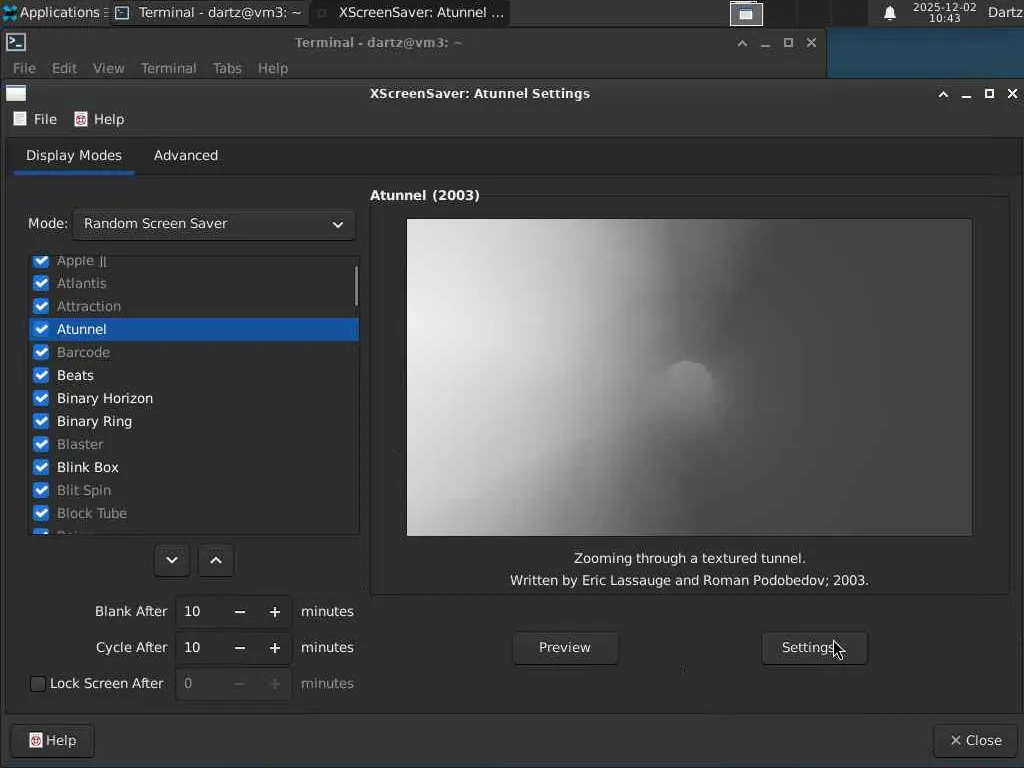The image size is (1024, 768).
Task: Click the XScreenSaver window icon in its title bar
Action: click(16, 93)
